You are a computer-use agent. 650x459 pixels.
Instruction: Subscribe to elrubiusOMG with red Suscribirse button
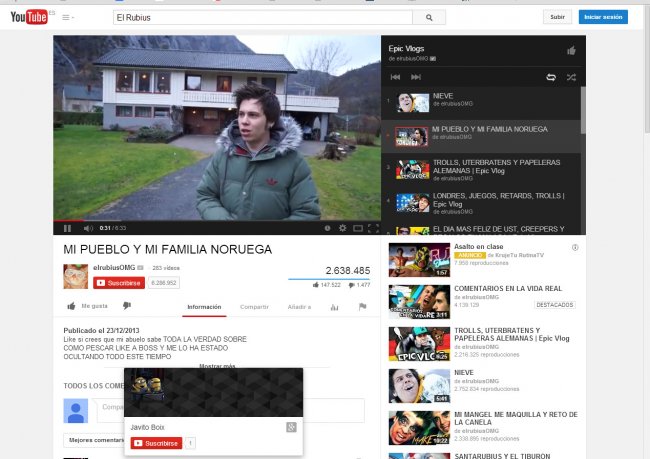click(119, 283)
